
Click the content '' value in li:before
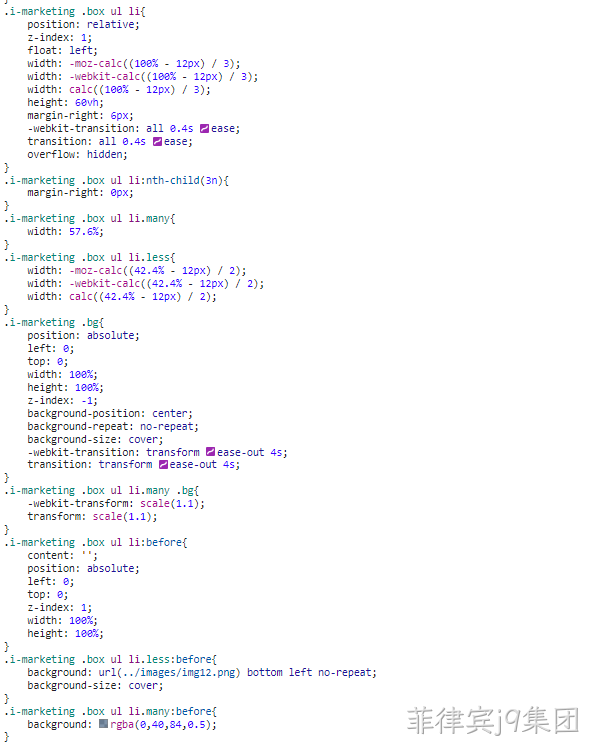coord(87,555)
